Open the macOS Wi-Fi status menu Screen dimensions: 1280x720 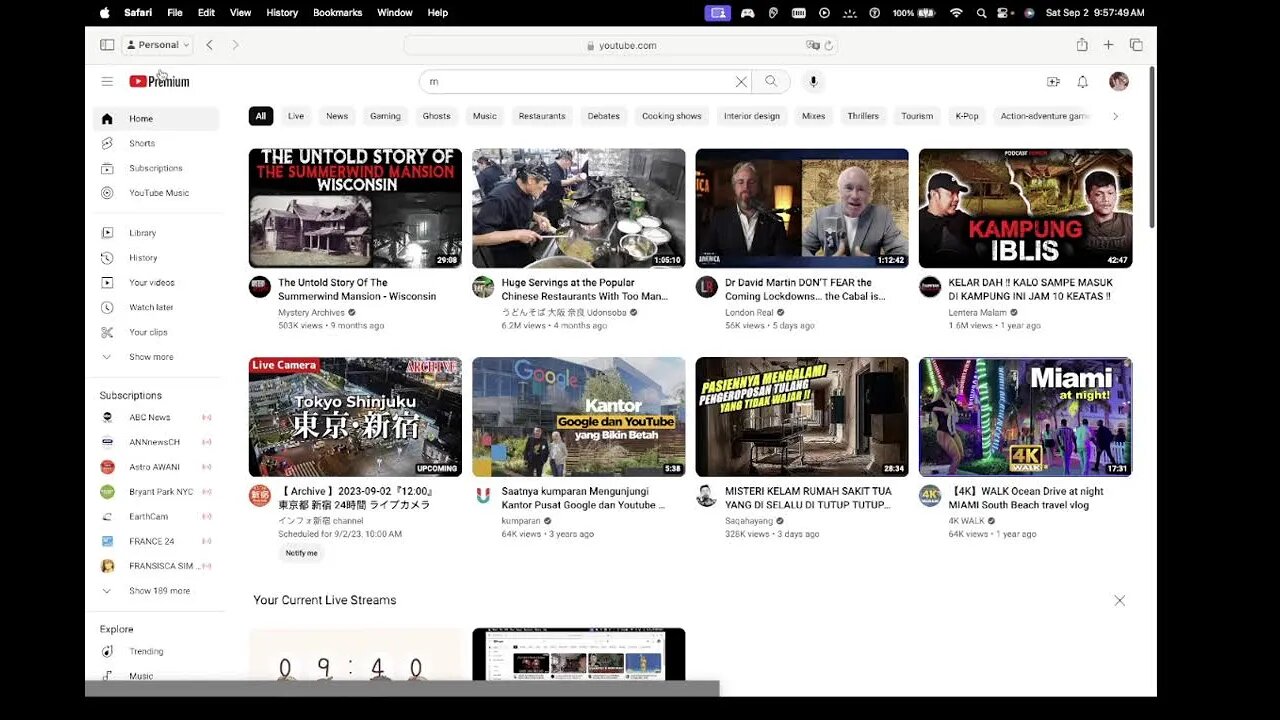pyautogui.click(x=956, y=13)
